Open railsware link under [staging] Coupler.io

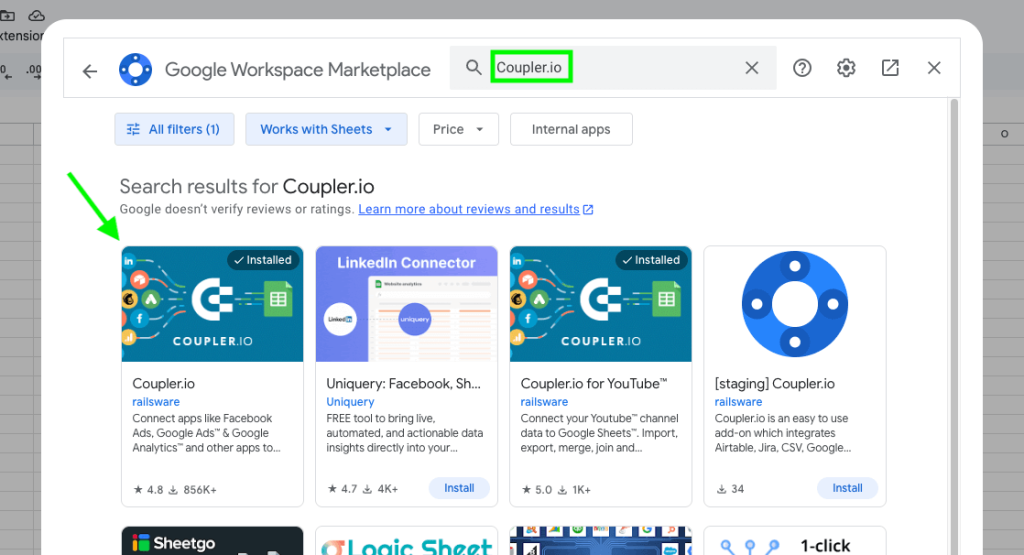pyautogui.click(x=738, y=402)
